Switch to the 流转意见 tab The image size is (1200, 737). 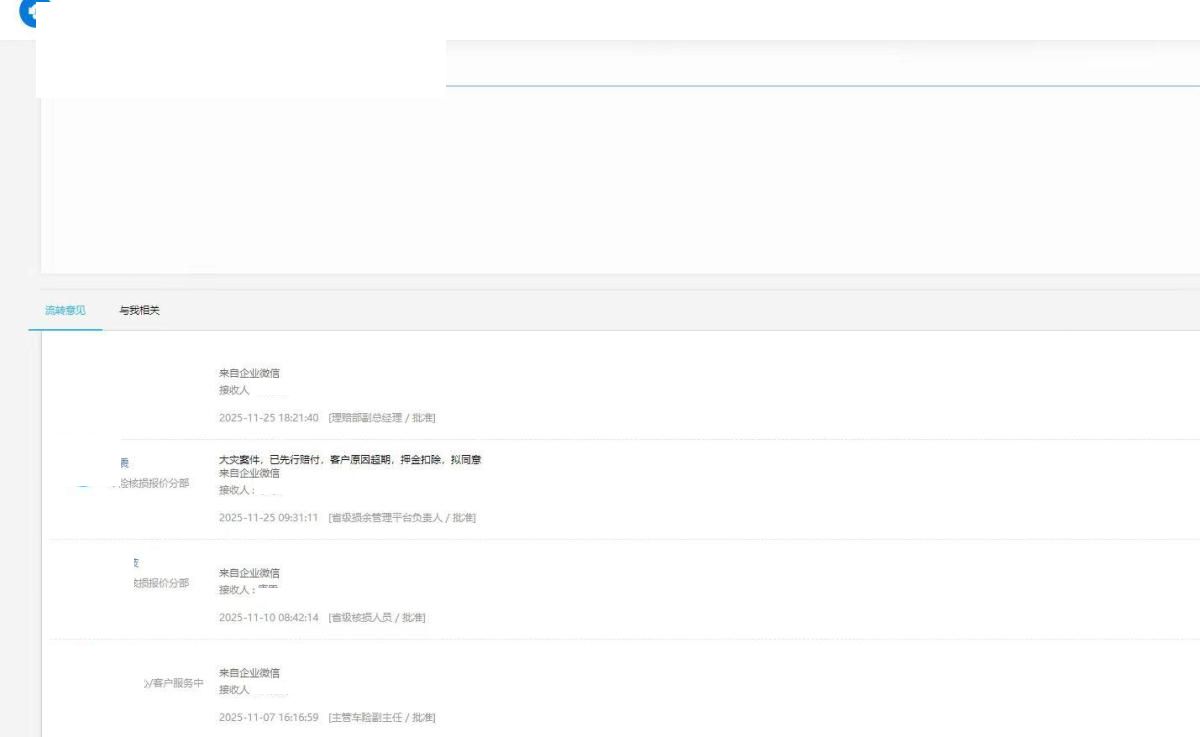coord(65,311)
